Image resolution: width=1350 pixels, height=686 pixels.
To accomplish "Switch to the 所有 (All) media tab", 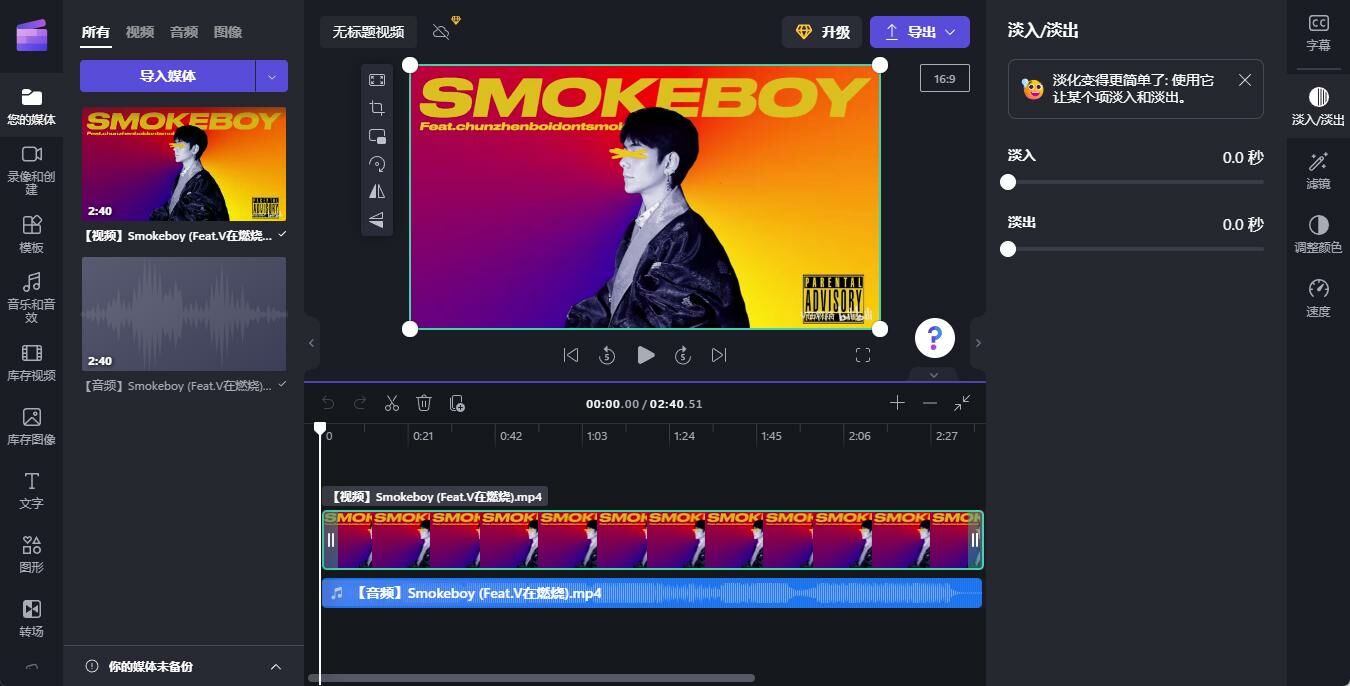I will pyautogui.click(x=96, y=32).
